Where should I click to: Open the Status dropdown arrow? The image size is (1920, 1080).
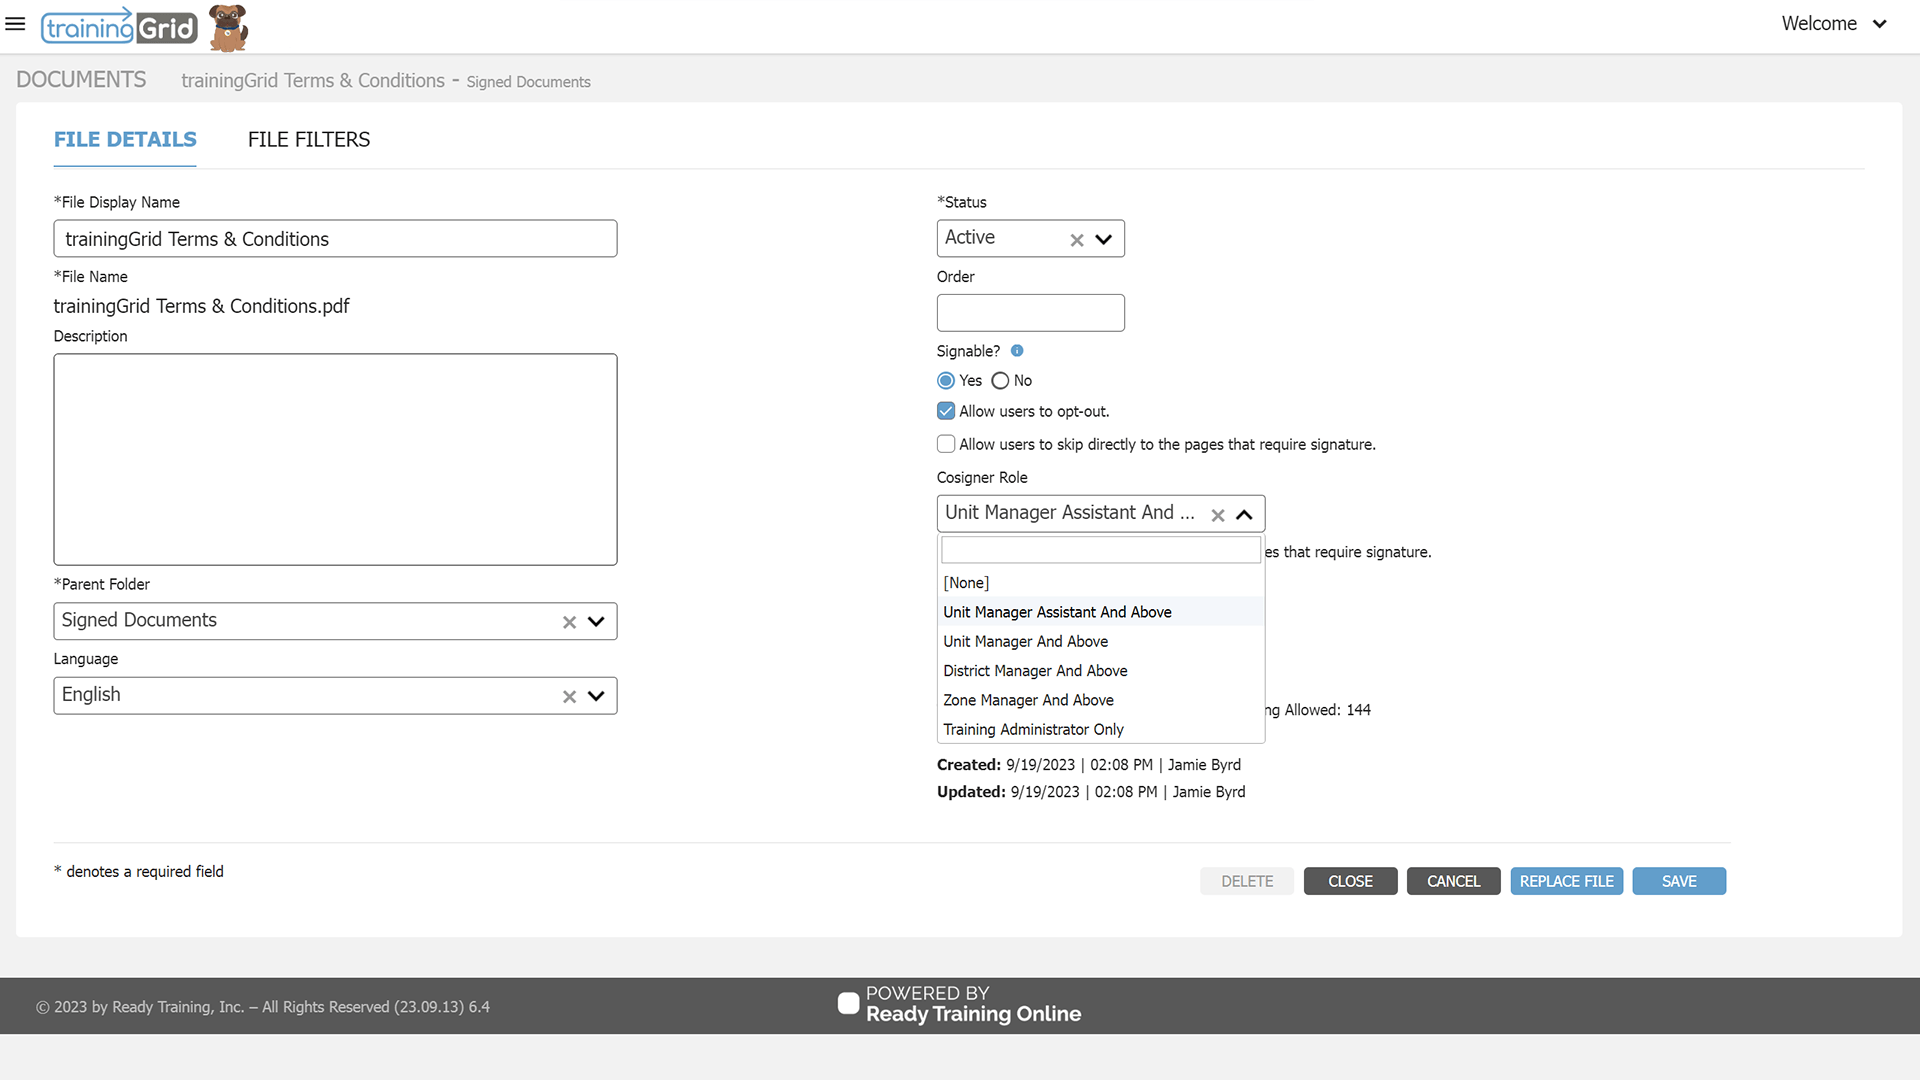coord(1103,240)
